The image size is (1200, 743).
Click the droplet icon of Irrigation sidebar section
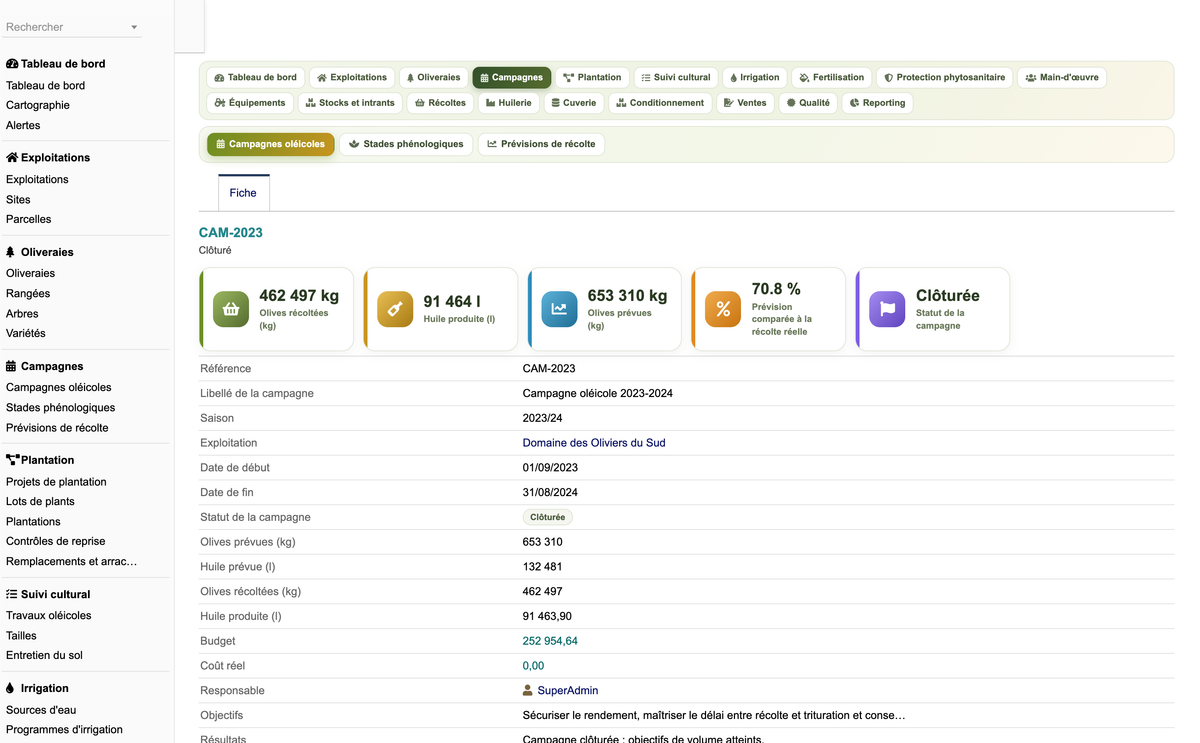tap(10, 688)
